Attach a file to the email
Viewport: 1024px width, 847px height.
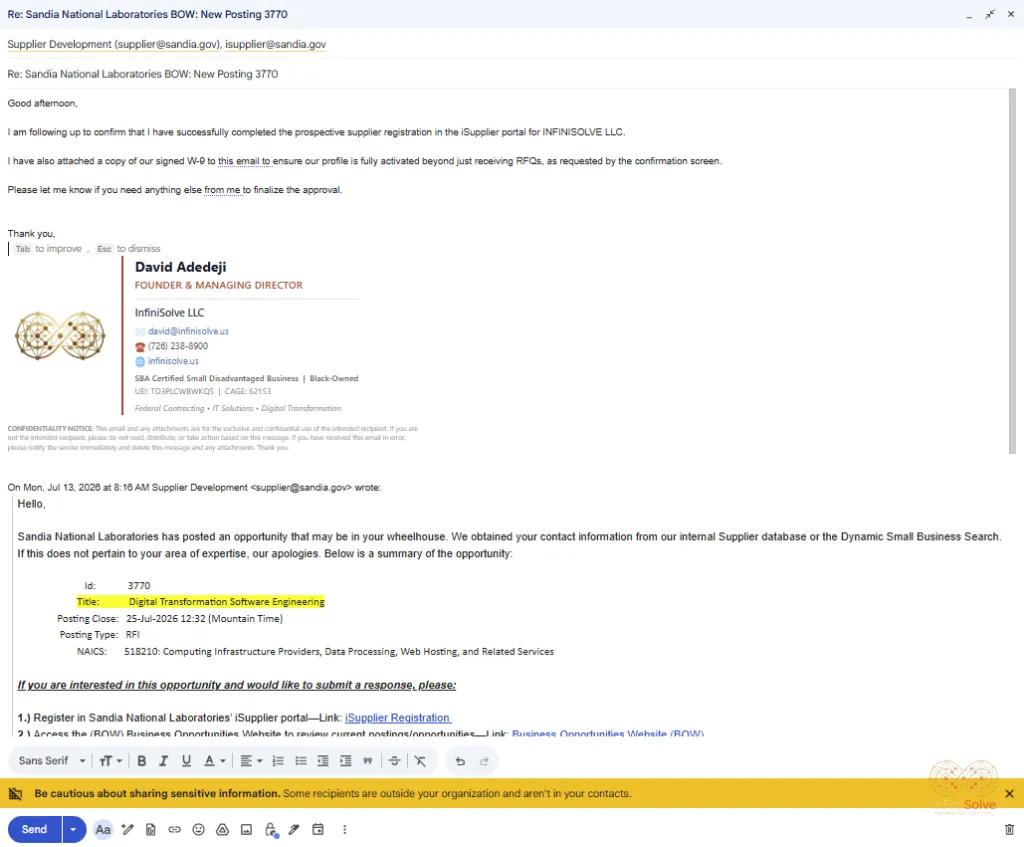click(x=151, y=829)
